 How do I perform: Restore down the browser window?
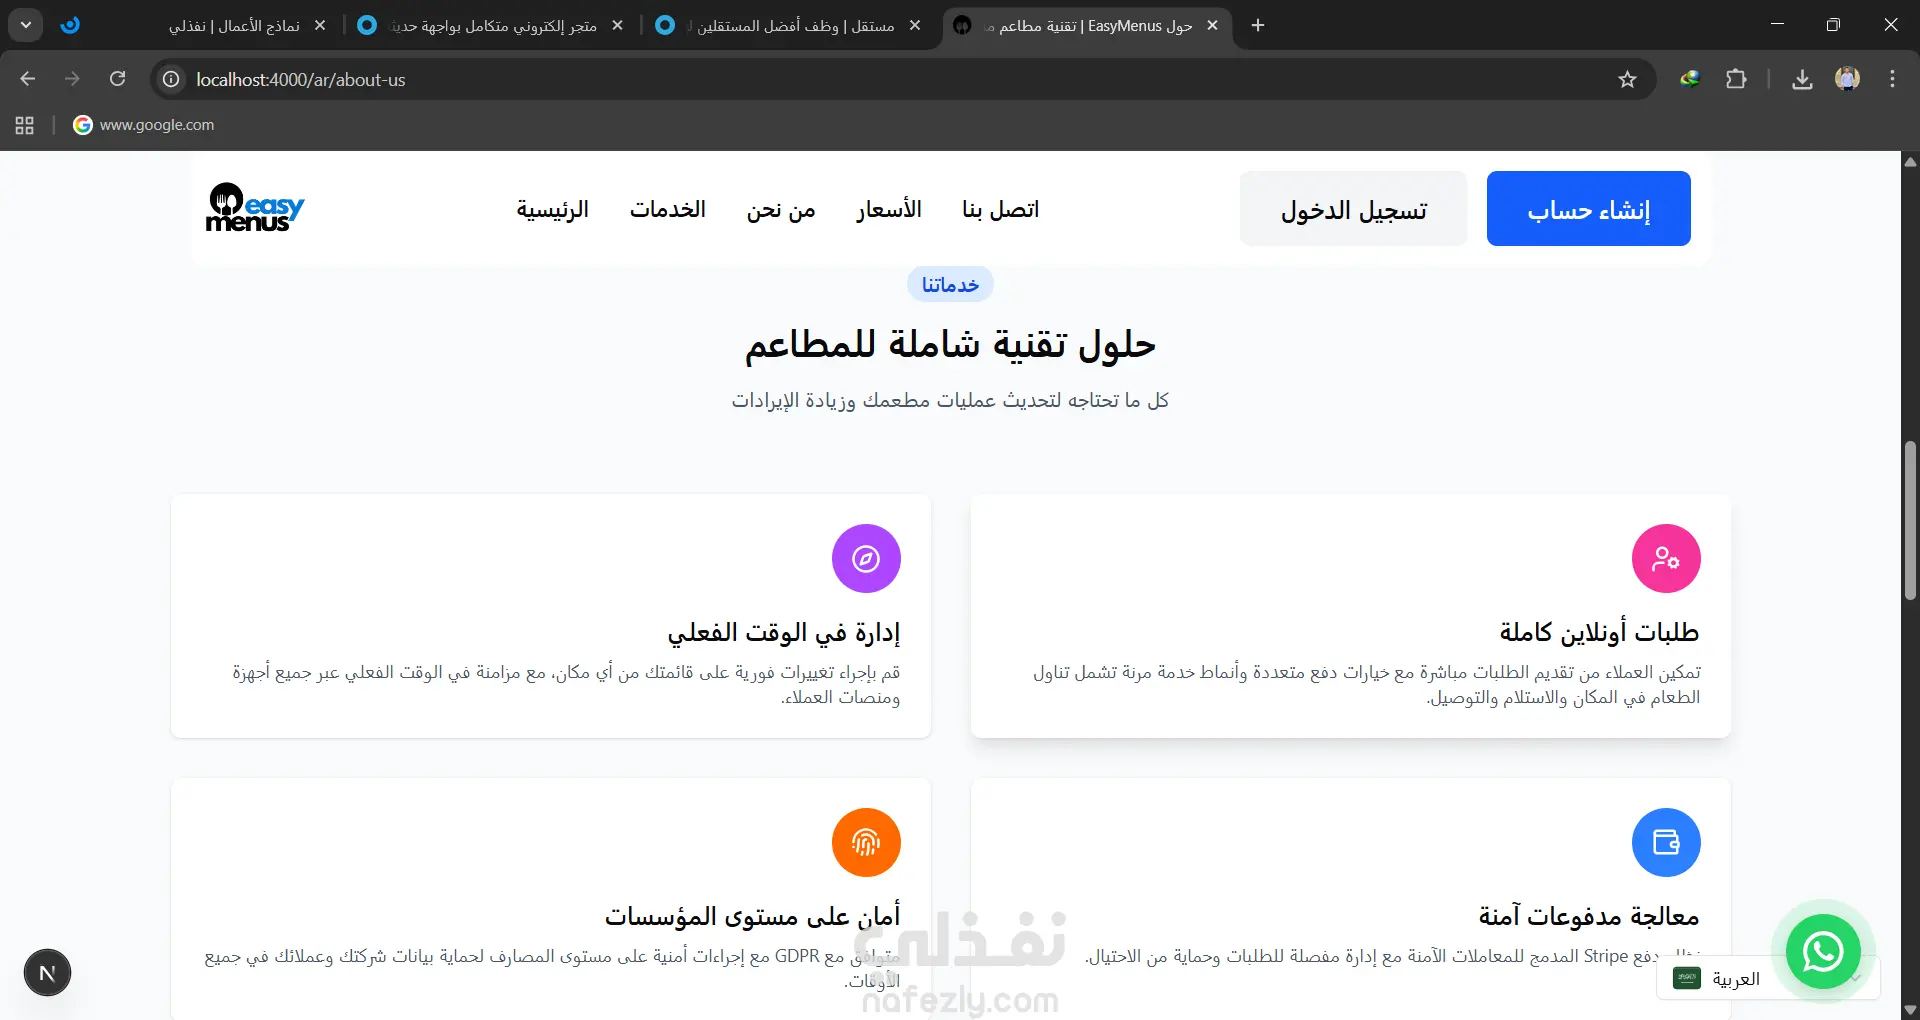click(x=1833, y=25)
